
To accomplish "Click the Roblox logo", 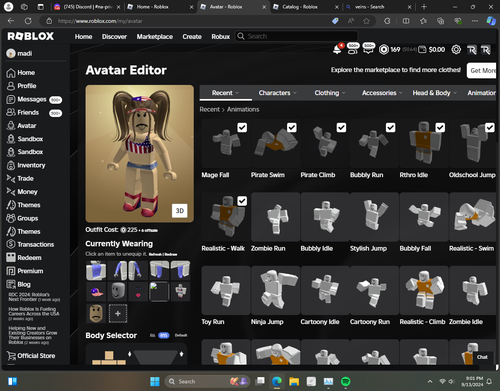I will coord(30,36).
